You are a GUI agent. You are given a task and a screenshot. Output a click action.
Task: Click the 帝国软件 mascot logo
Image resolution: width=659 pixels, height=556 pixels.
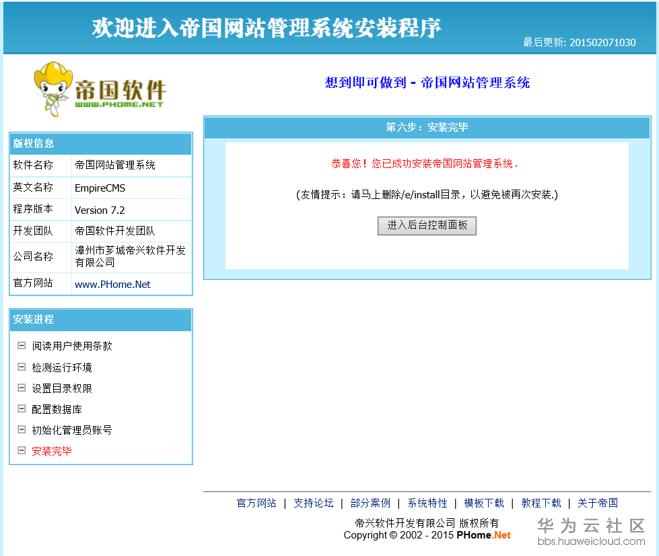coord(100,89)
